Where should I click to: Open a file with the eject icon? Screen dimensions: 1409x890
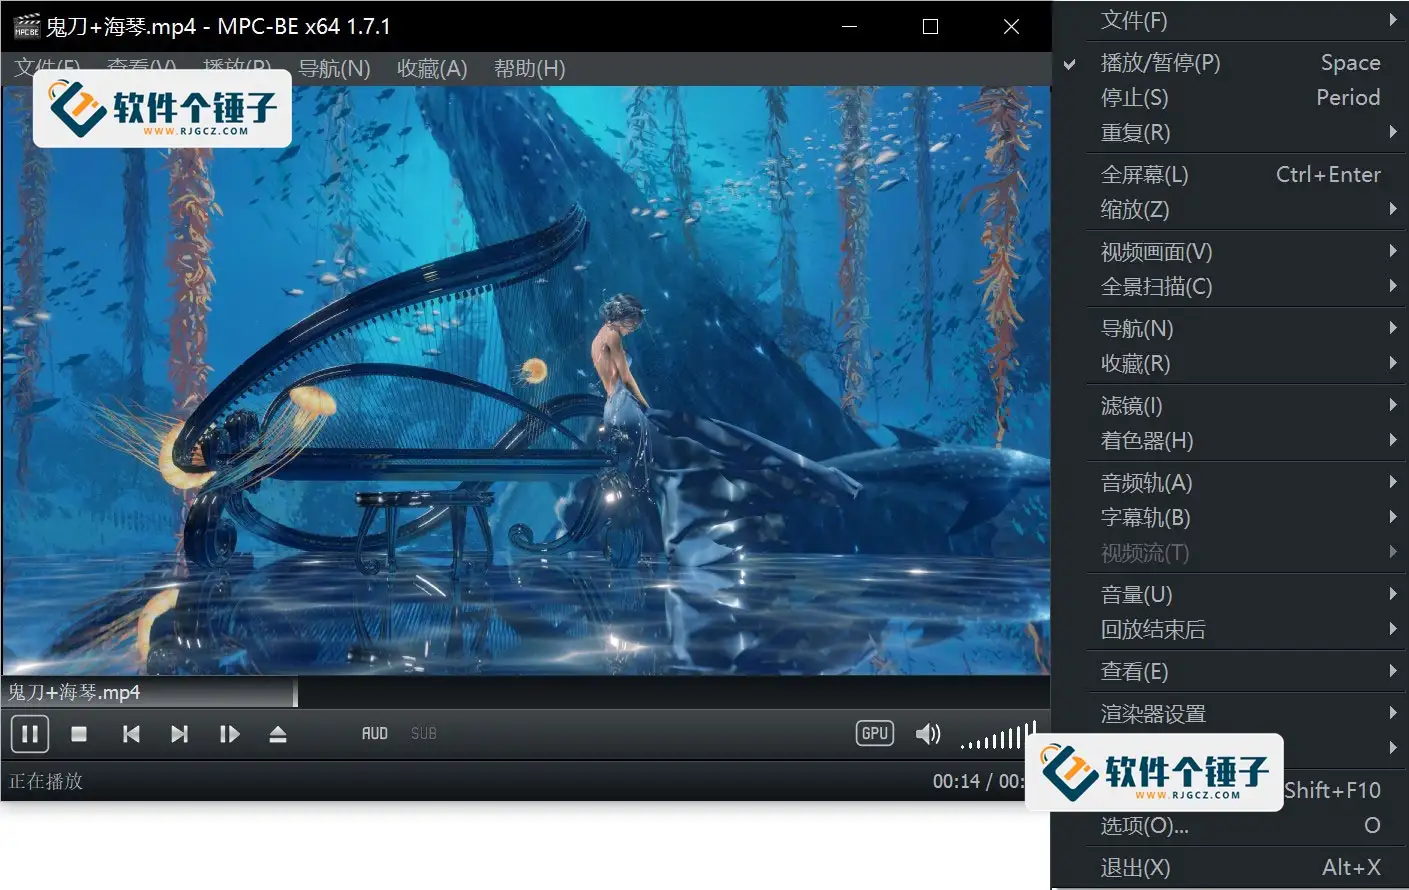click(278, 734)
